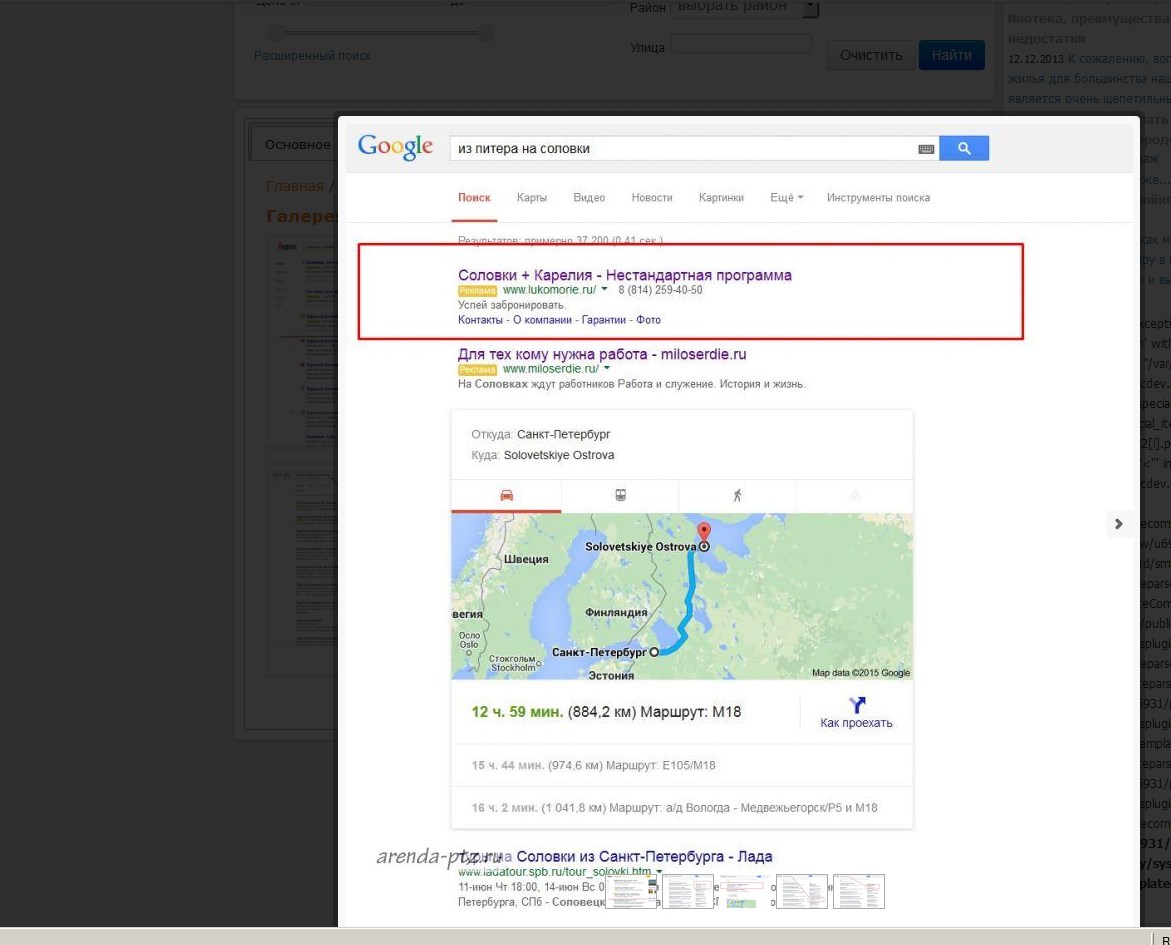Select the car driving mode icon
This screenshot has height=945, width=1171.
[506, 495]
